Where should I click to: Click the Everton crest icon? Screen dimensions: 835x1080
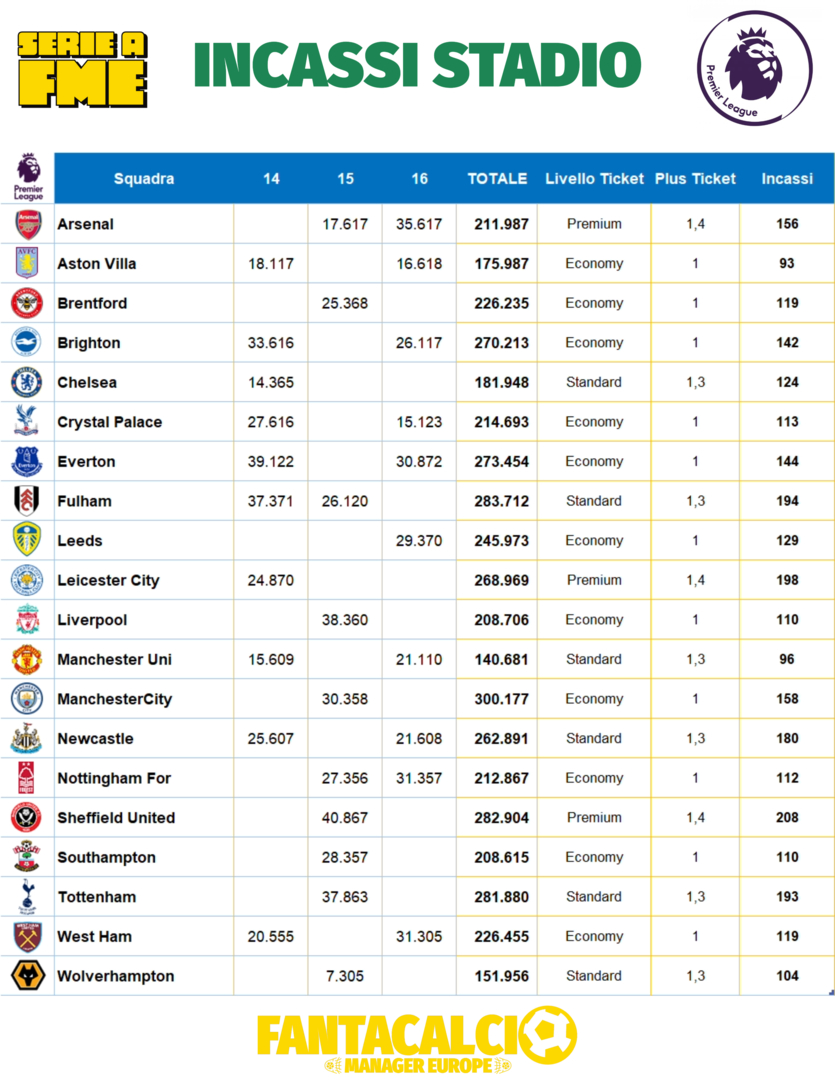click(x=27, y=461)
